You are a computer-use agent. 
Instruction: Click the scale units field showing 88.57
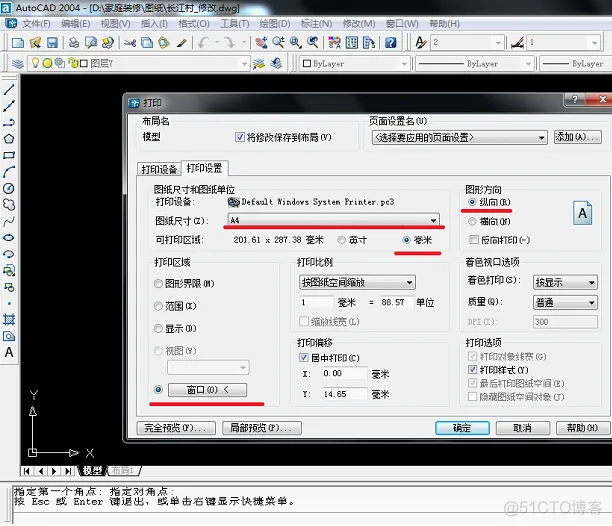coord(396,302)
